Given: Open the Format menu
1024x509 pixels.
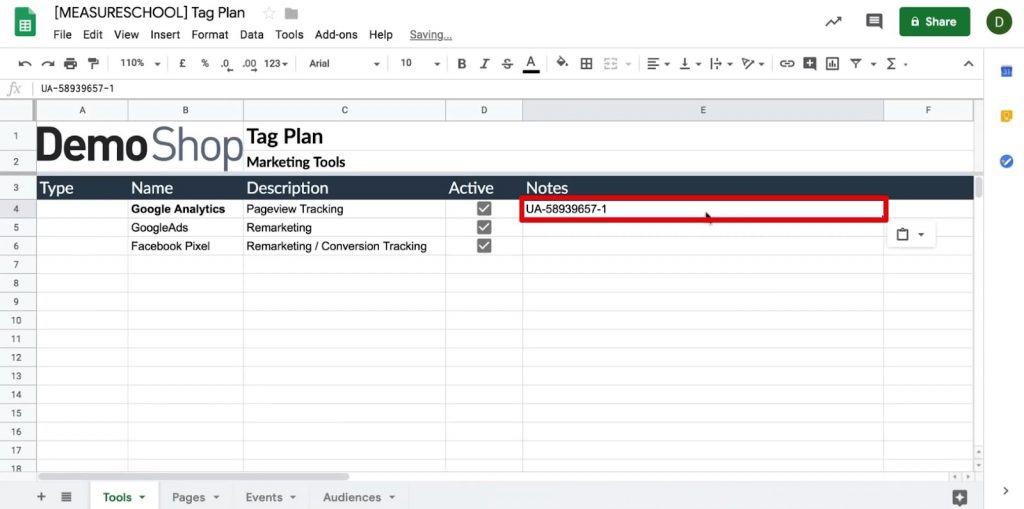Looking at the screenshot, I should [x=210, y=35].
